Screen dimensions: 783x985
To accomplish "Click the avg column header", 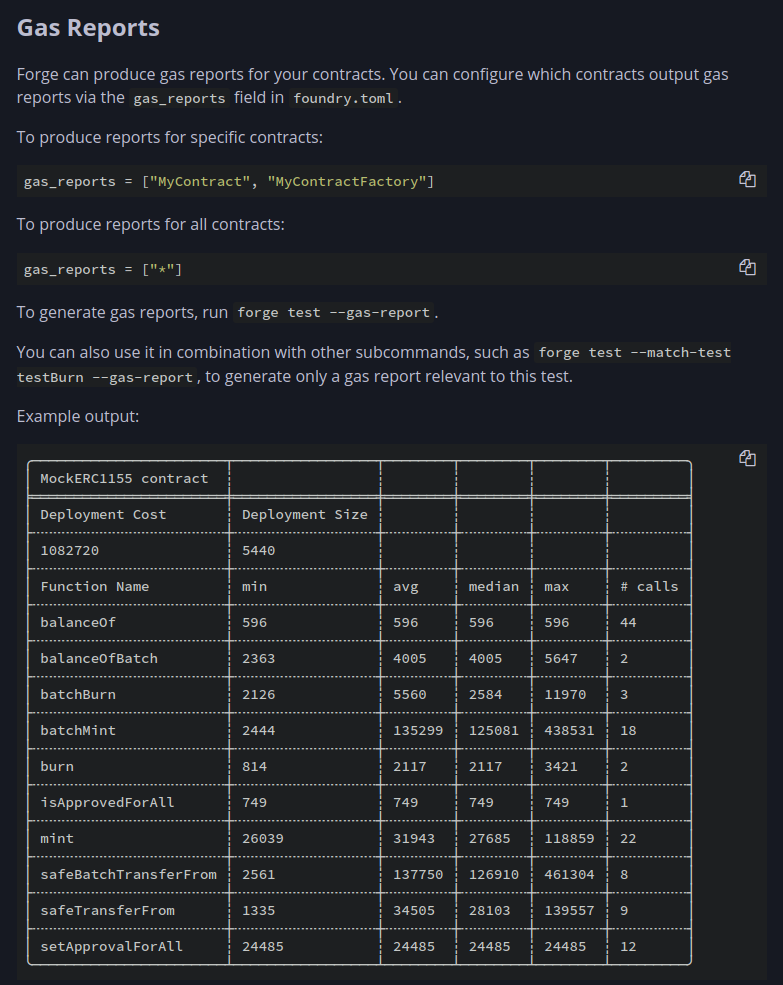I will pos(405,587).
